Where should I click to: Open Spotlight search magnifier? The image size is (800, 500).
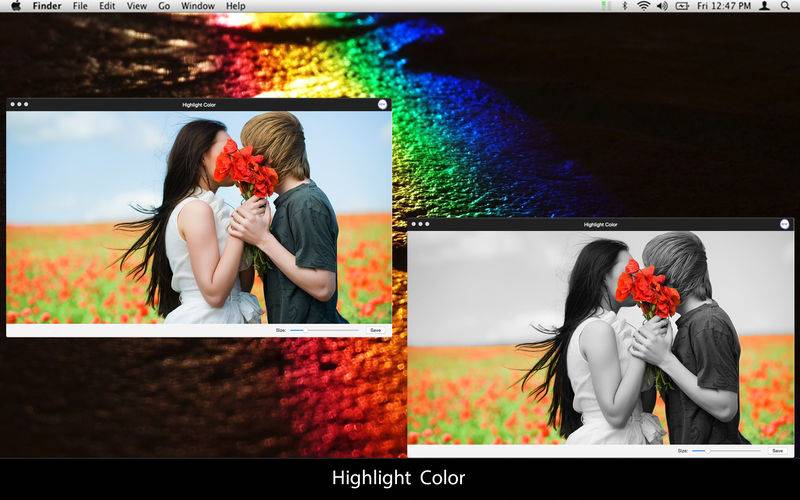786,6
